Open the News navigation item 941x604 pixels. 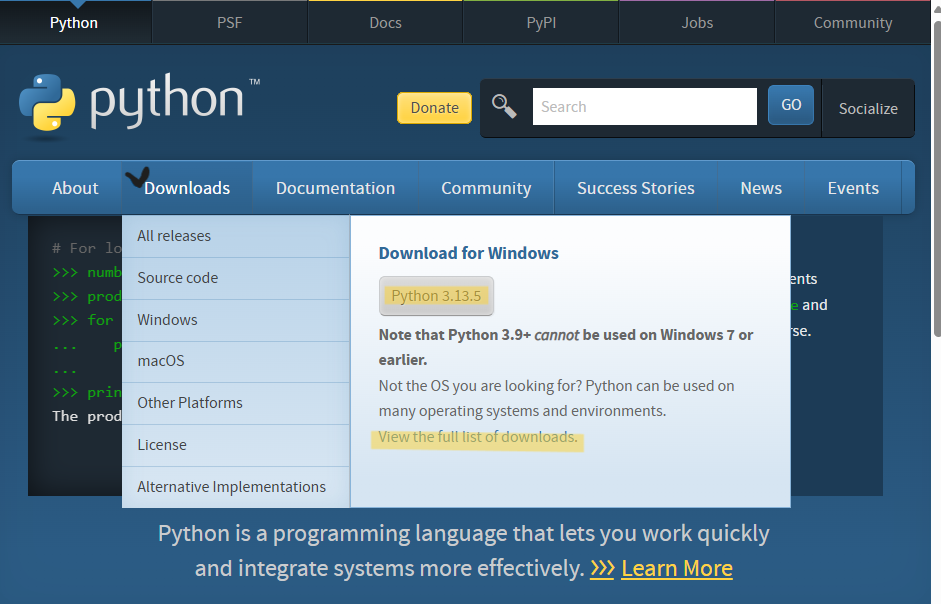tap(761, 188)
